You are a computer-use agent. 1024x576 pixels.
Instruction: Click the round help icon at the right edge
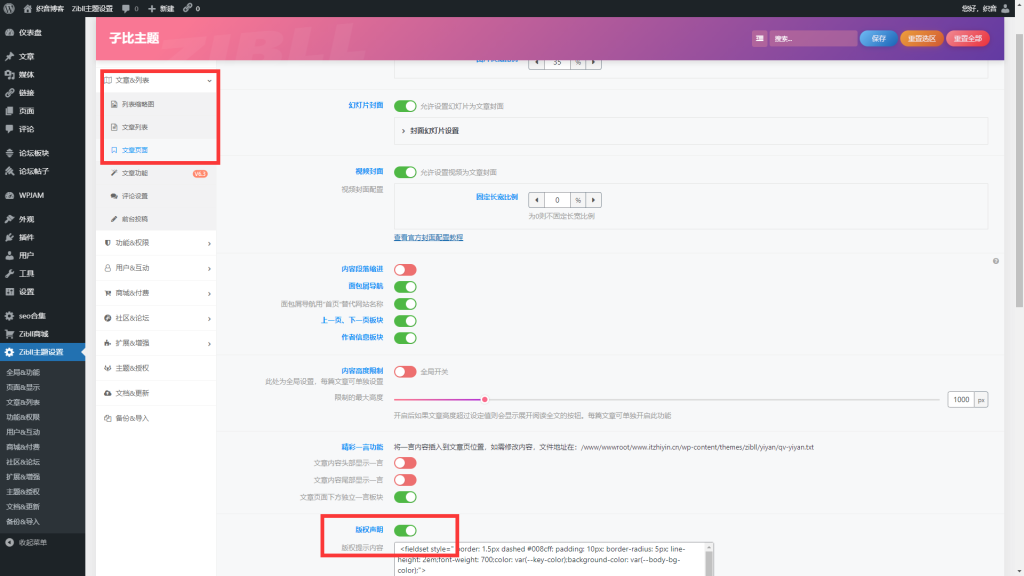(996, 261)
